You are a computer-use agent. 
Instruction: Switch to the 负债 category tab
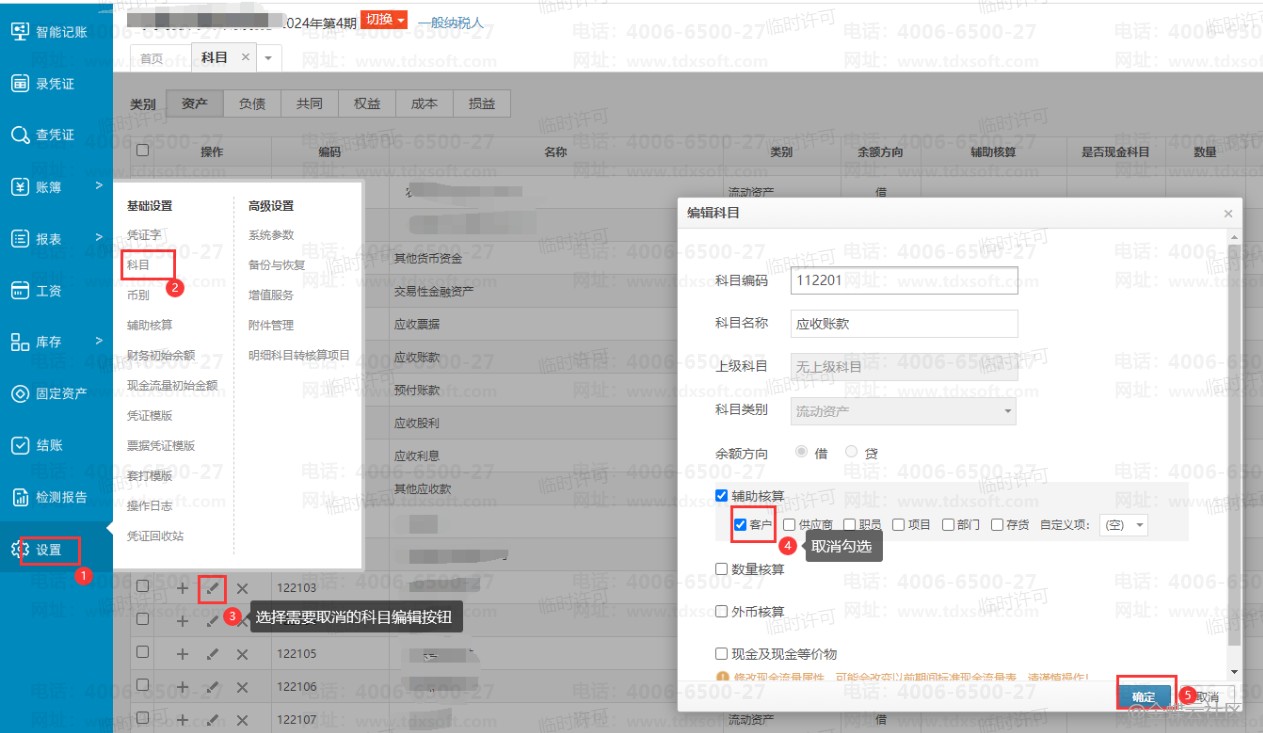tap(252, 103)
